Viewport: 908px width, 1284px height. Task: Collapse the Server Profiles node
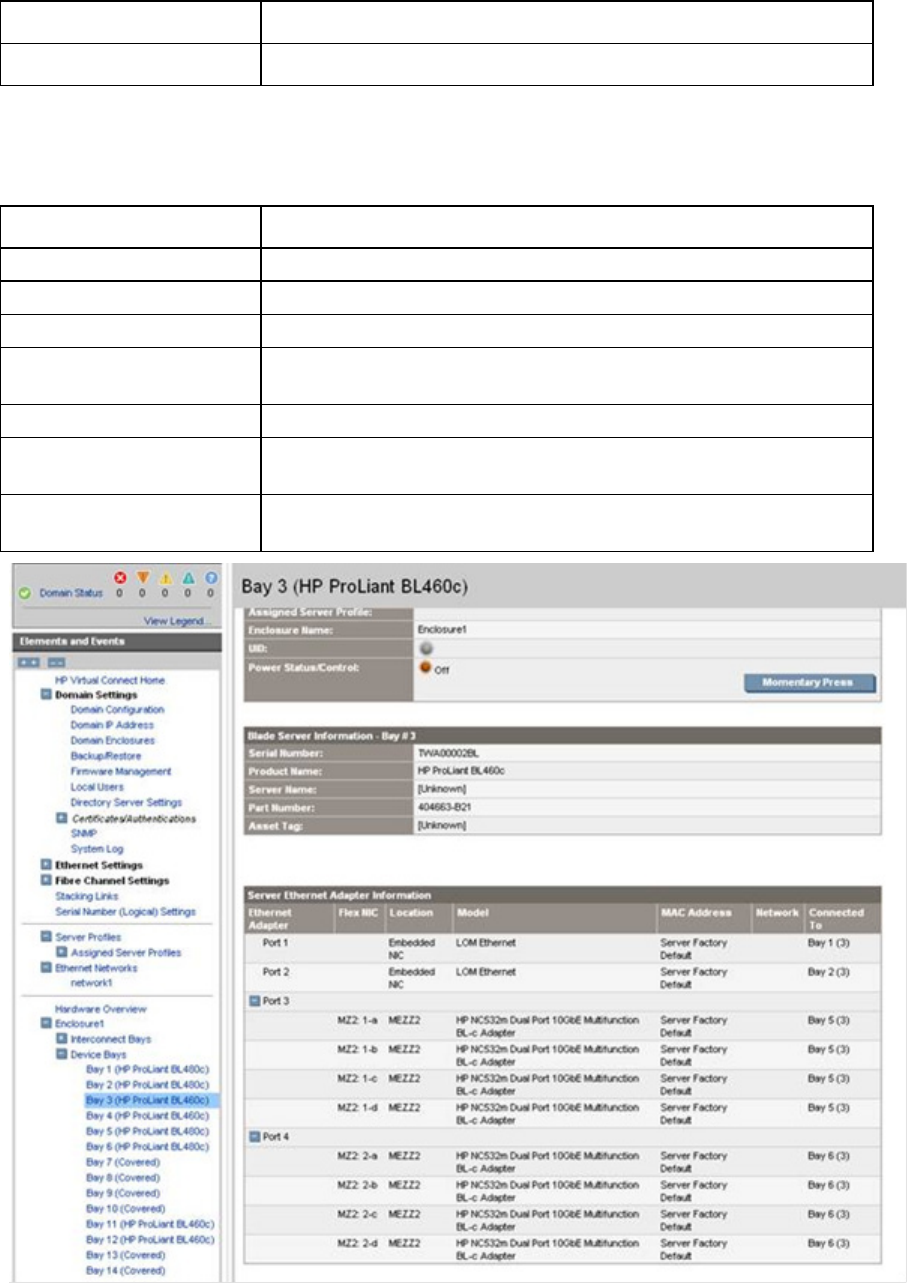[46, 937]
